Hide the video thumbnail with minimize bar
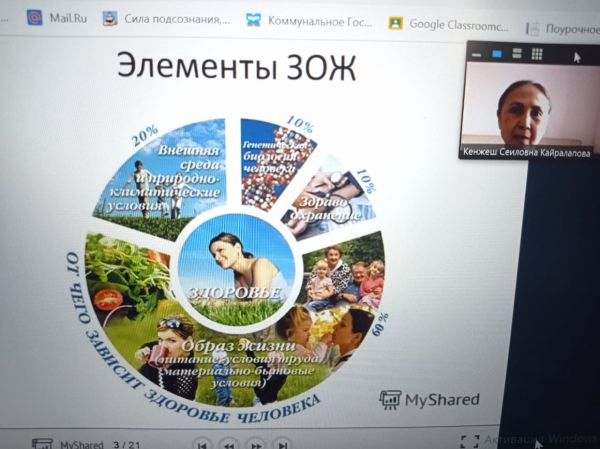 tap(476, 53)
